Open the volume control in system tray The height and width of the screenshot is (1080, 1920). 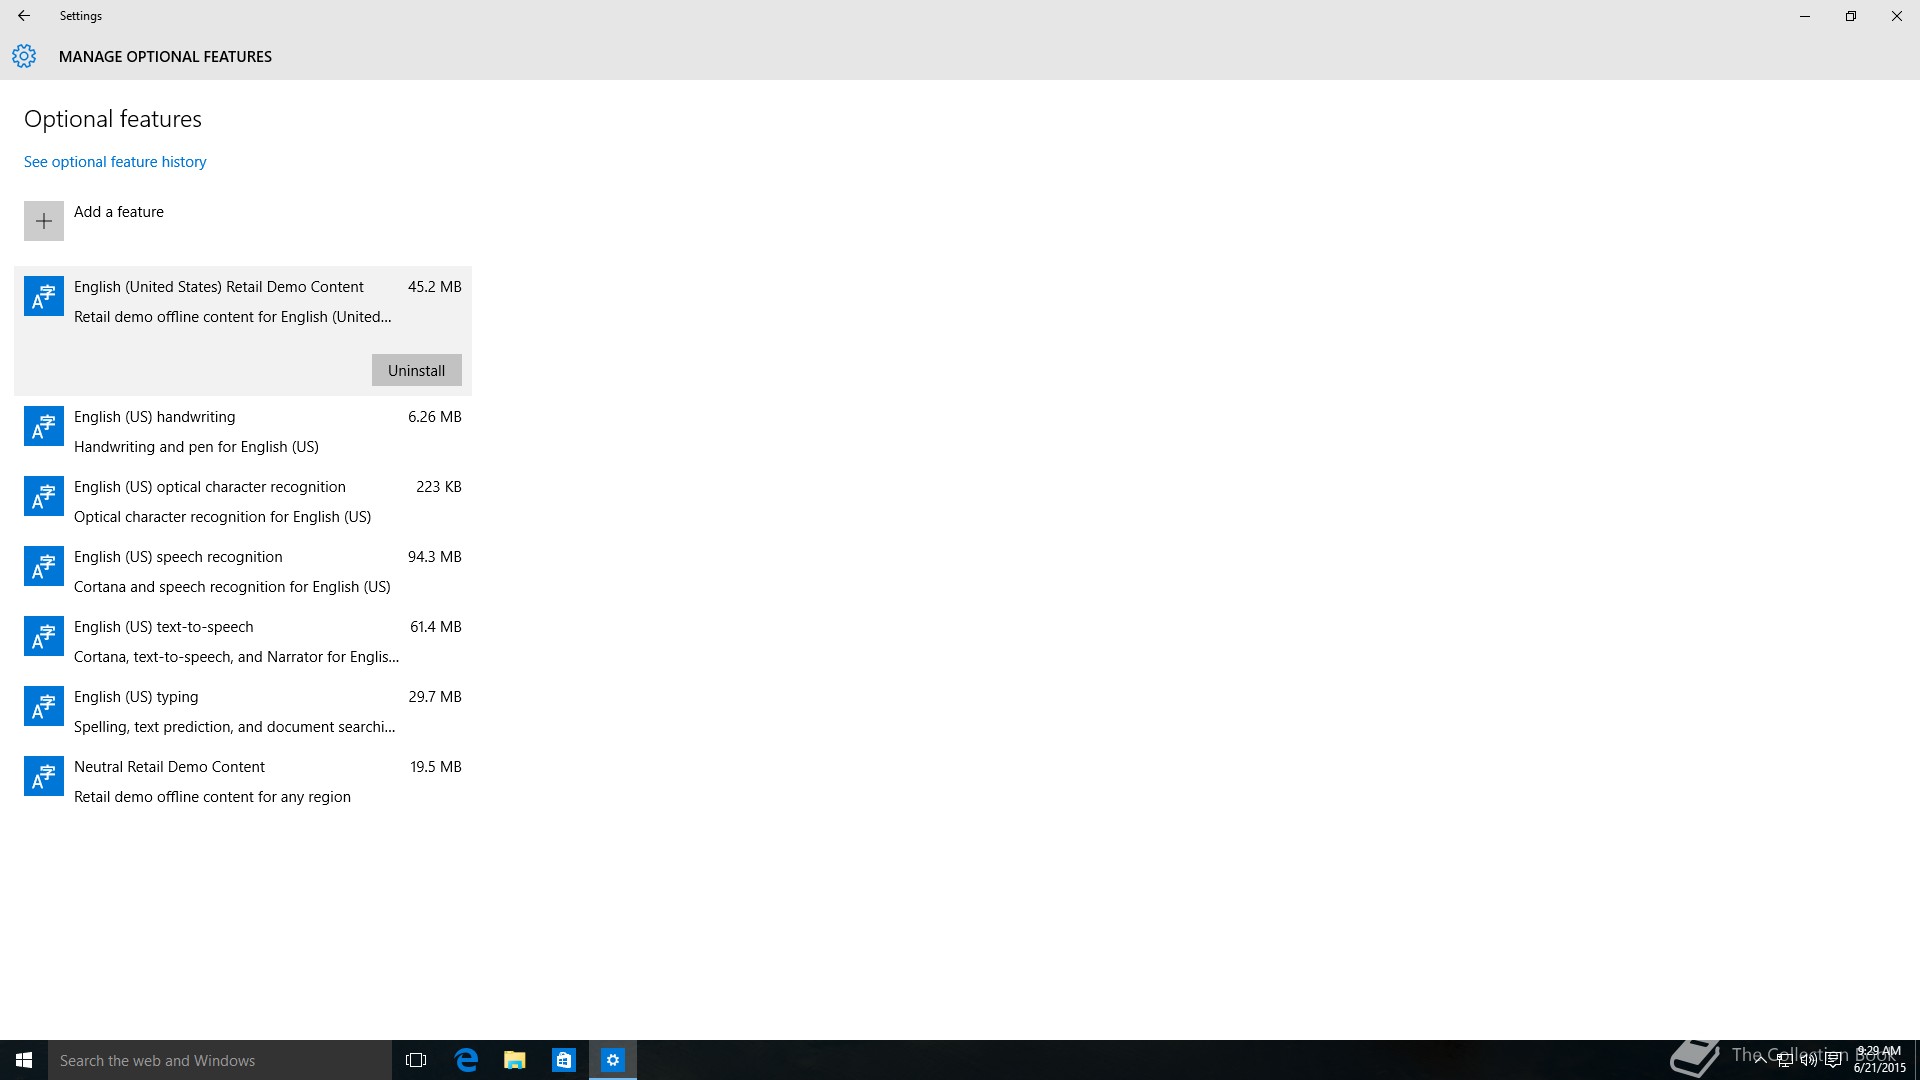click(1809, 1061)
